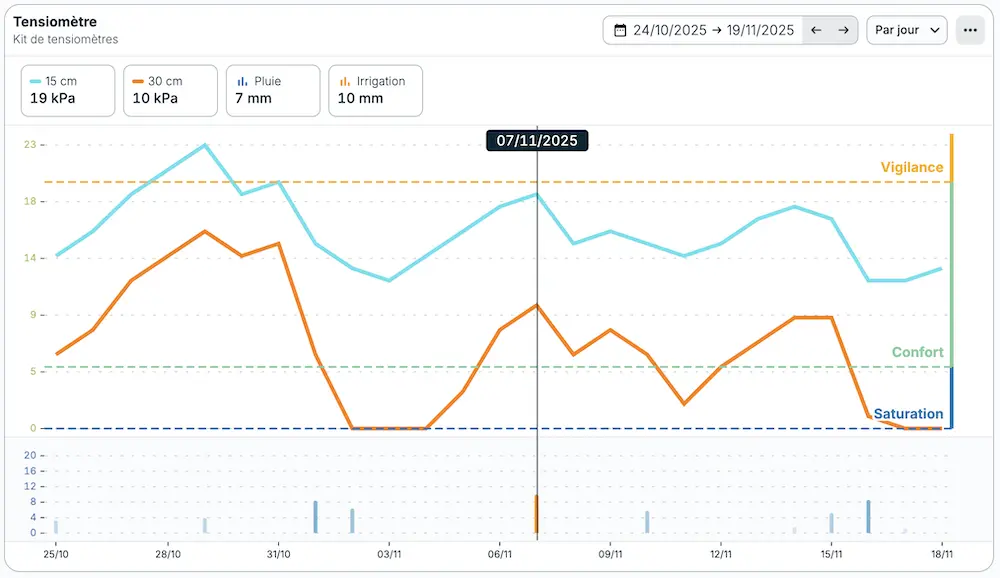
Task: Toggle the 15 cm series card
Action: point(68,90)
